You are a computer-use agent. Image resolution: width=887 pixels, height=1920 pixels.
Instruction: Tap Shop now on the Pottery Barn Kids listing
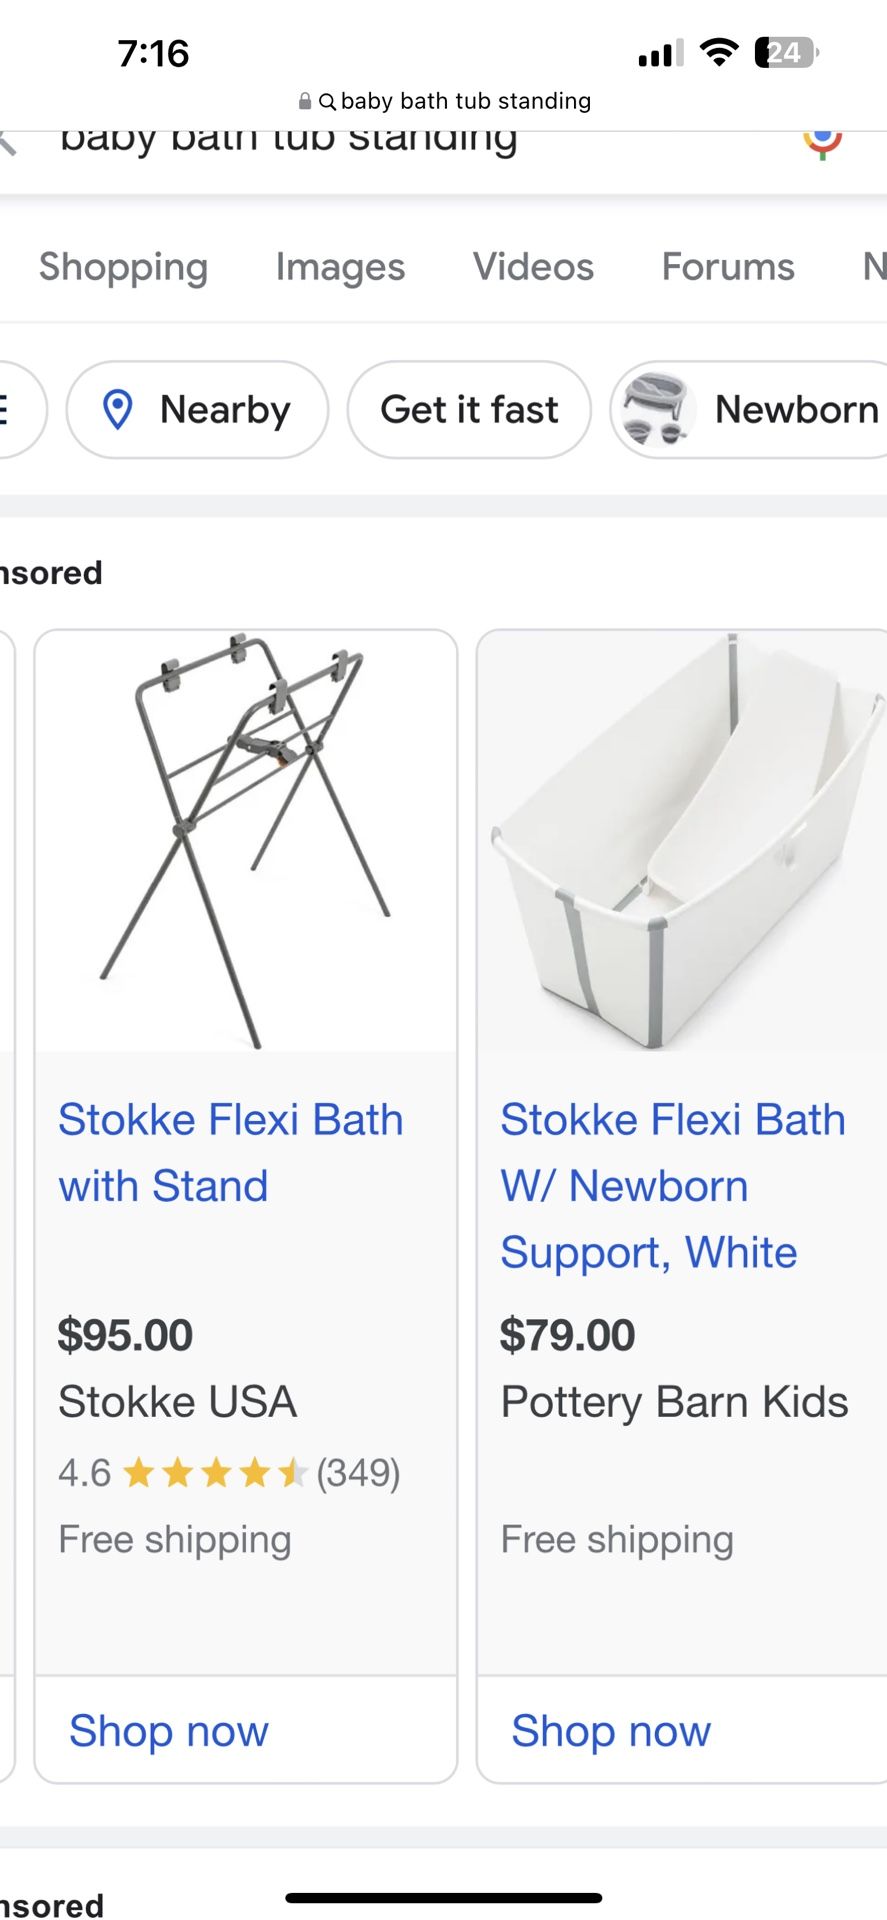tap(610, 1731)
